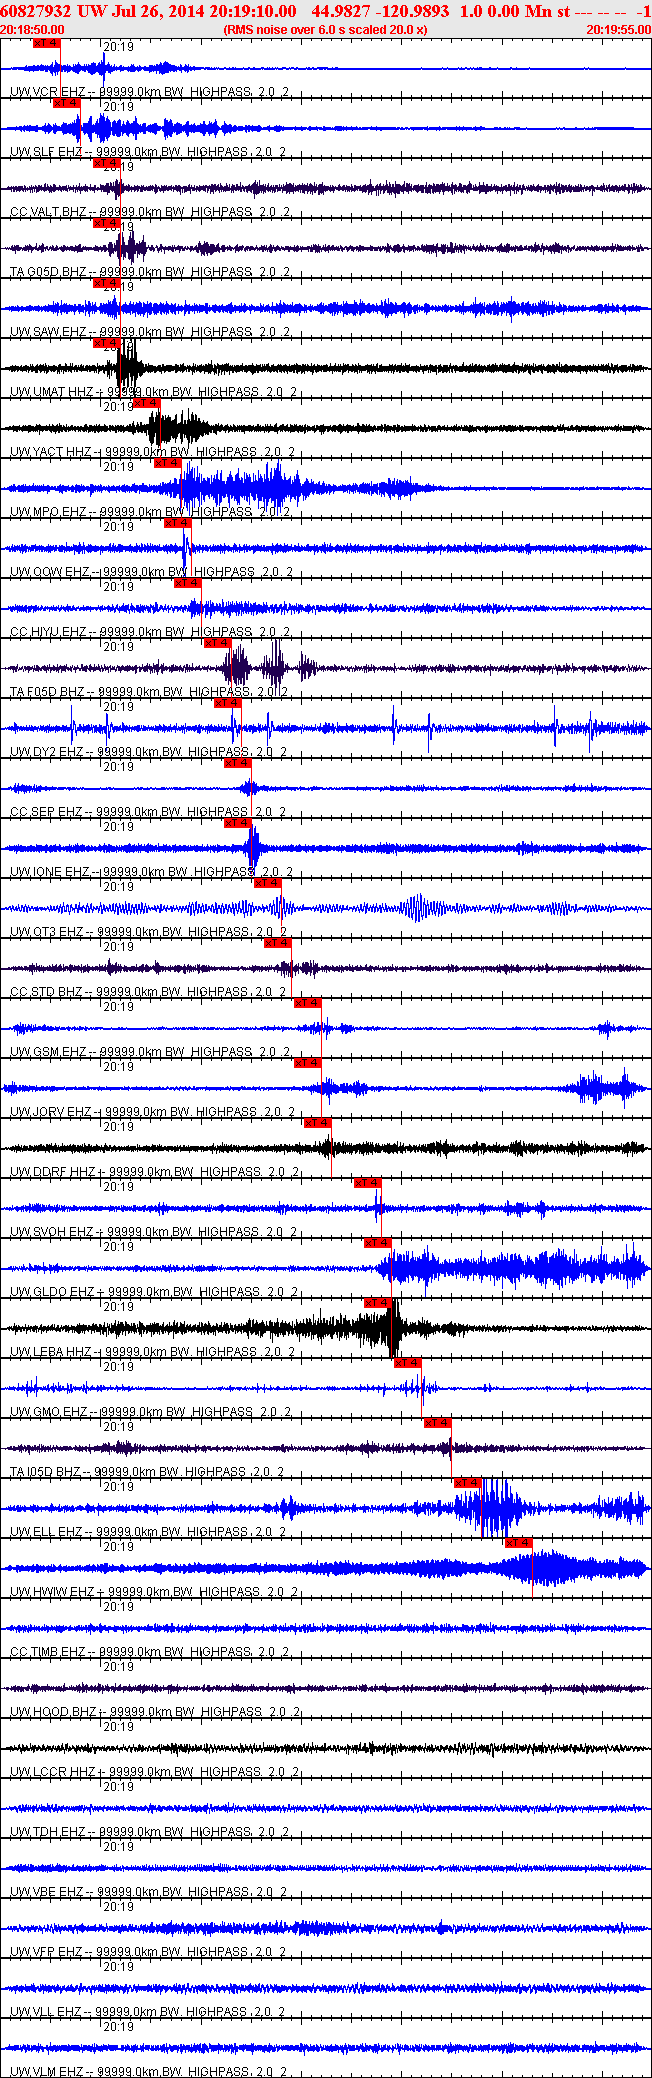
Task: Select the TA.I05D BHZ station label
Action: pyautogui.click(x=46, y=1472)
